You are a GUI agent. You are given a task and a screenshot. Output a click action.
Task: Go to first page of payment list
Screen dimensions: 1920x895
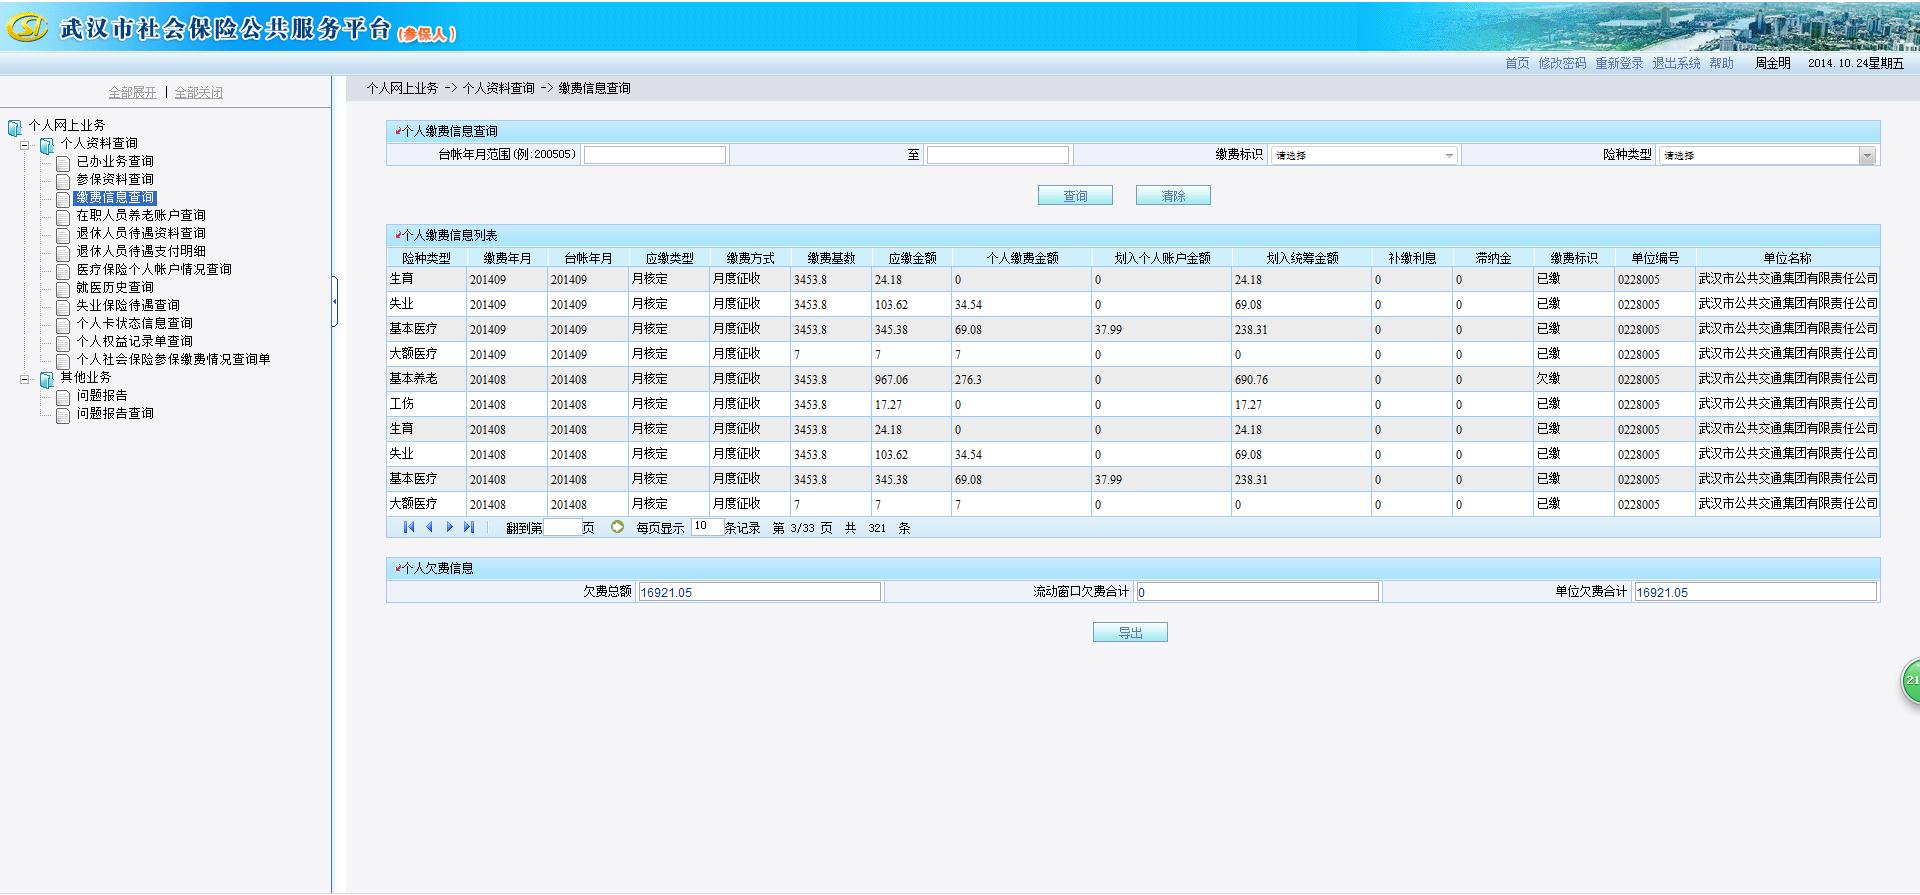tap(408, 527)
